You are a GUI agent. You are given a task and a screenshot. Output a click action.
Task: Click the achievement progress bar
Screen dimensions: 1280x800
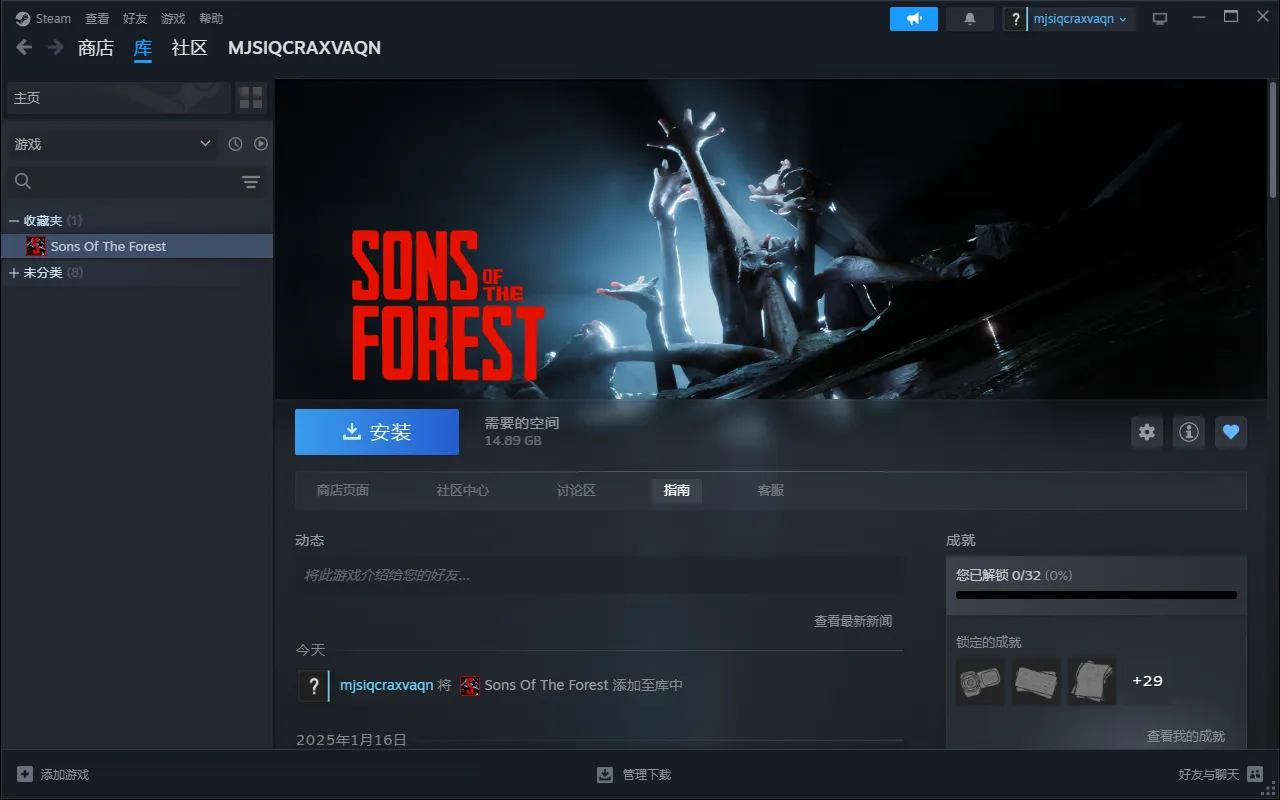1096,595
